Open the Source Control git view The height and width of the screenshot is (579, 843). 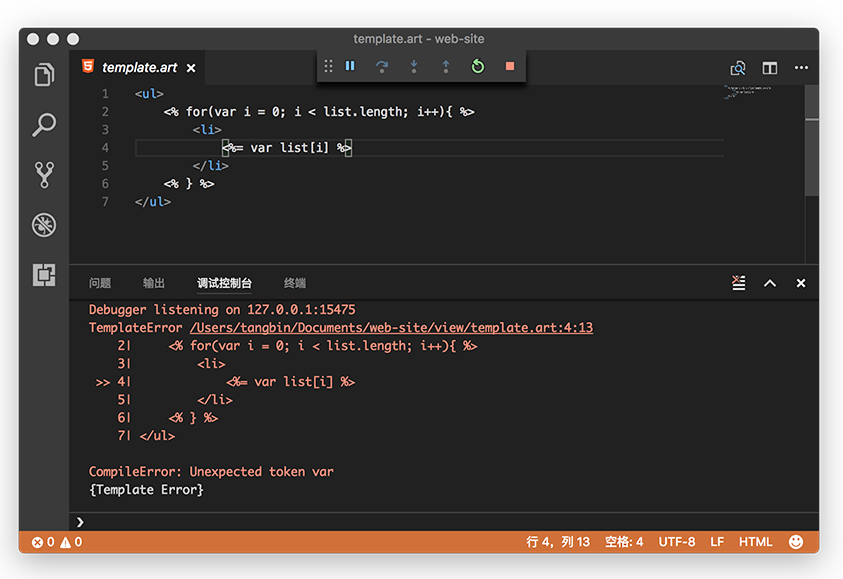[44, 175]
